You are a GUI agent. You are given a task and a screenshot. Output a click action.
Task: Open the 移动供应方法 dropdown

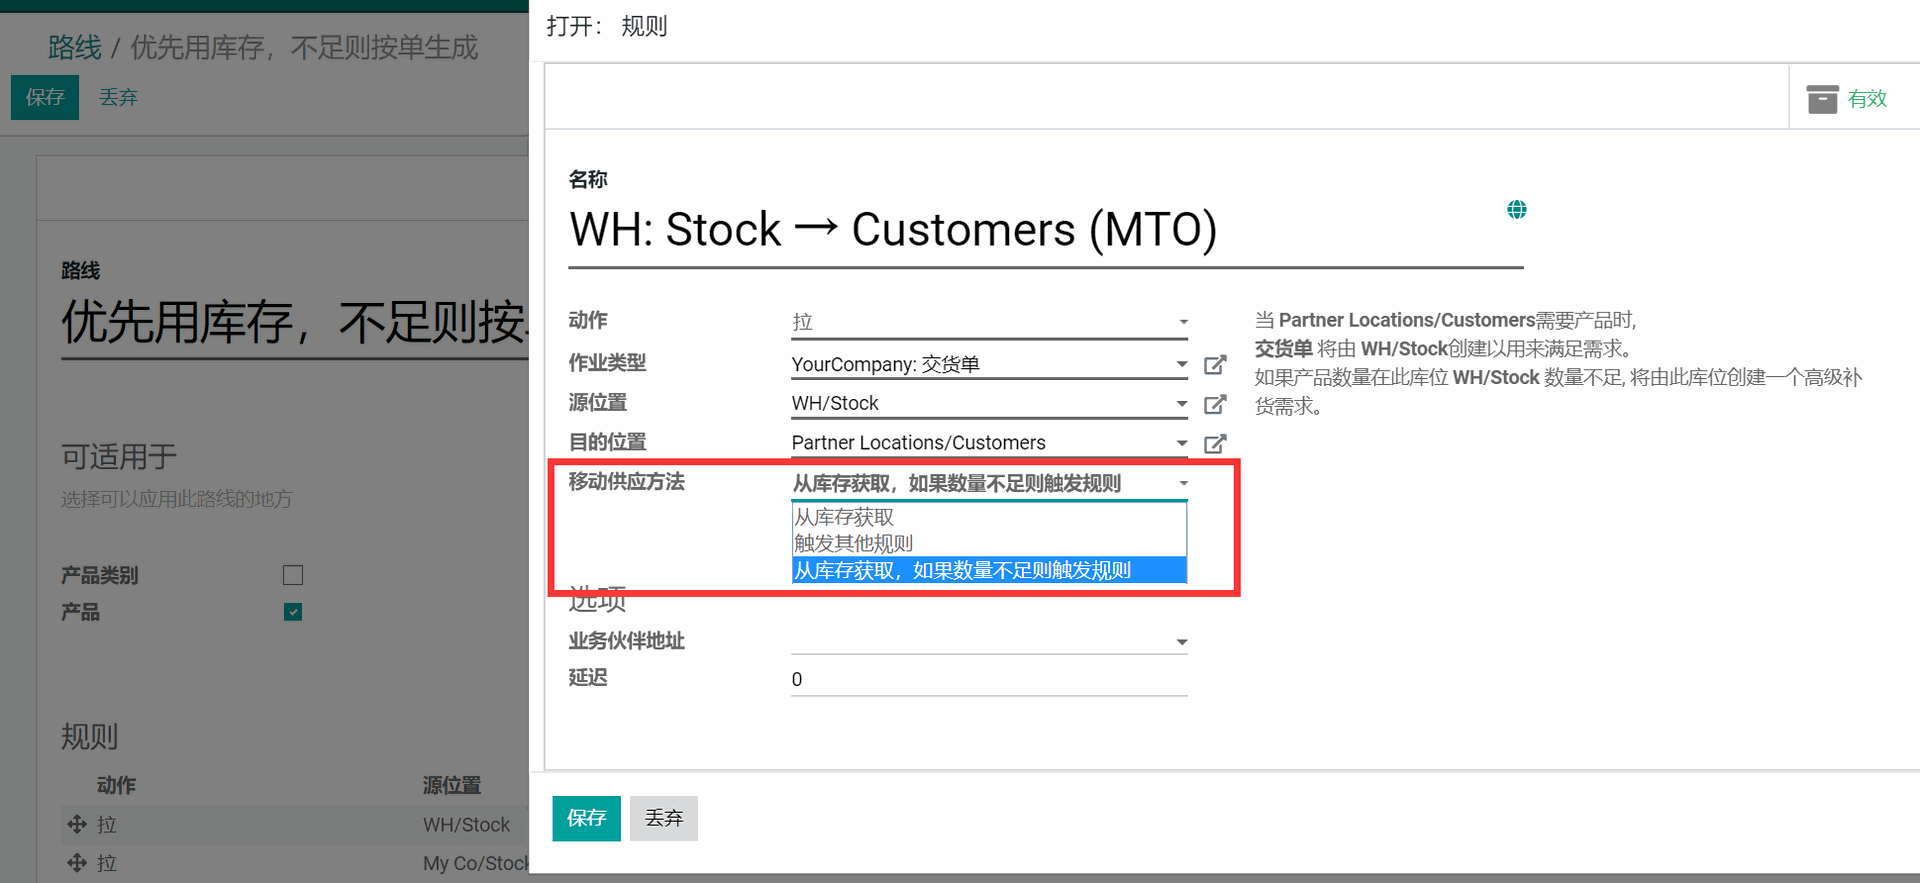click(x=989, y=483)
